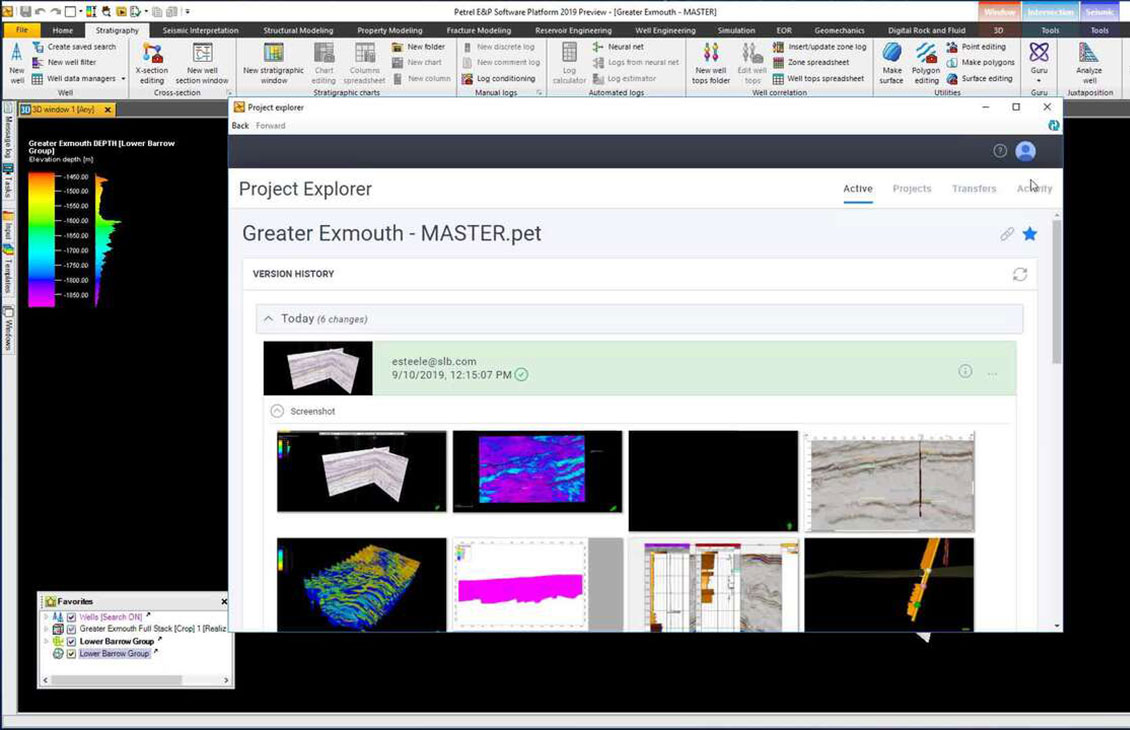The image size is (1130, 730).
Task: Uncheck Greater Exmouth Full Stack checkbox
Action: click(71, 629)
